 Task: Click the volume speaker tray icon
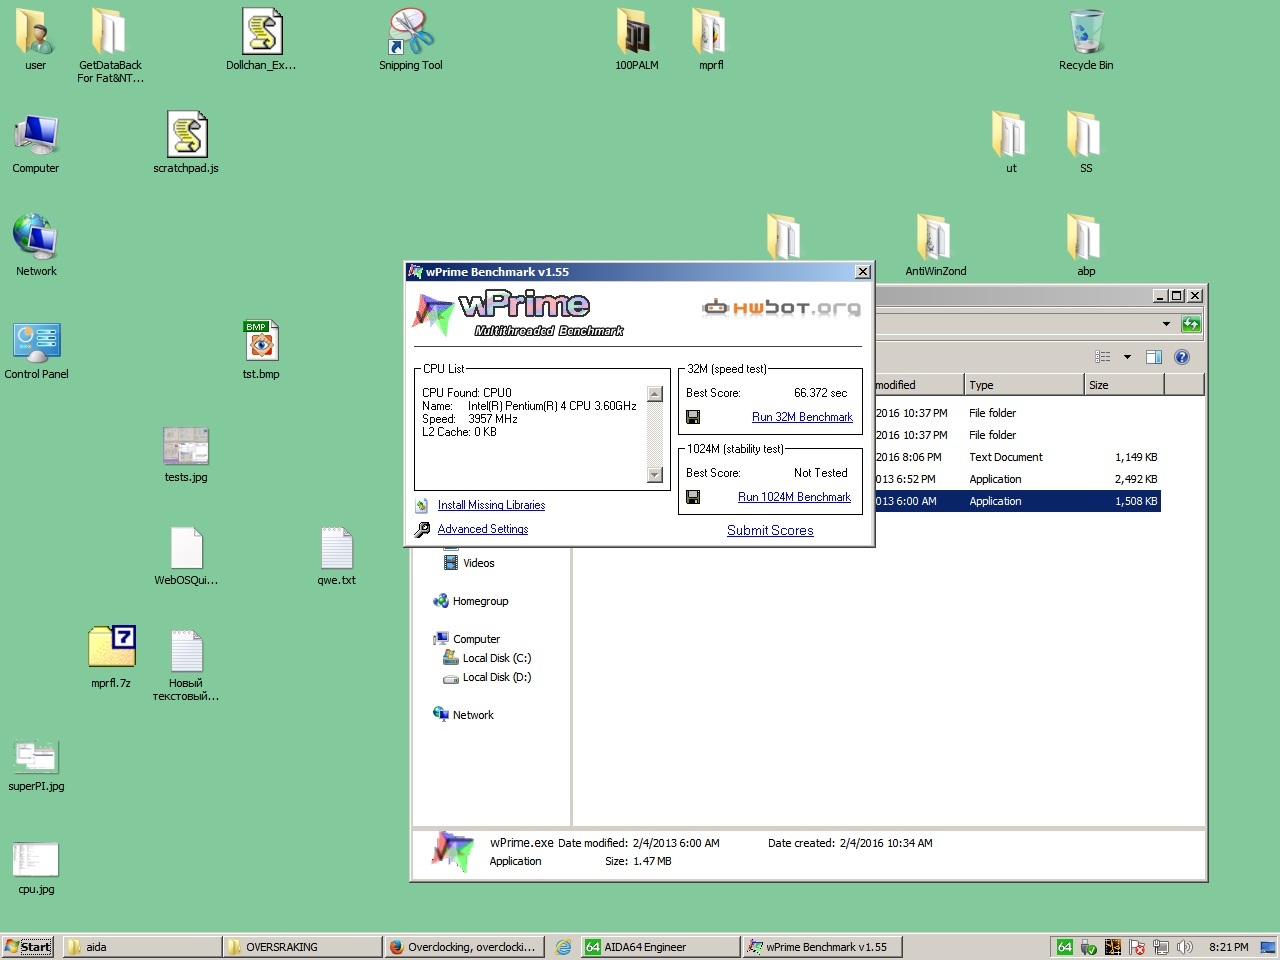tap(1185, 947)
